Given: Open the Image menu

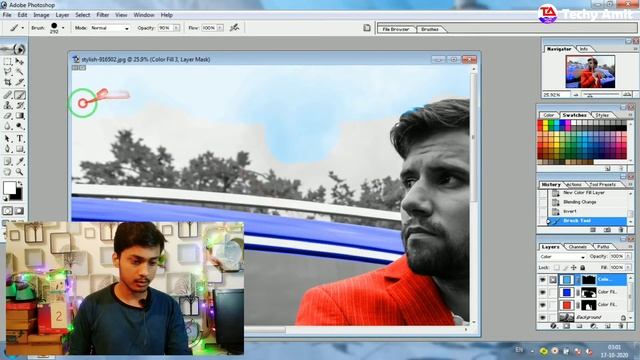Looking at the screenshot, I should (x=41, y=15).
